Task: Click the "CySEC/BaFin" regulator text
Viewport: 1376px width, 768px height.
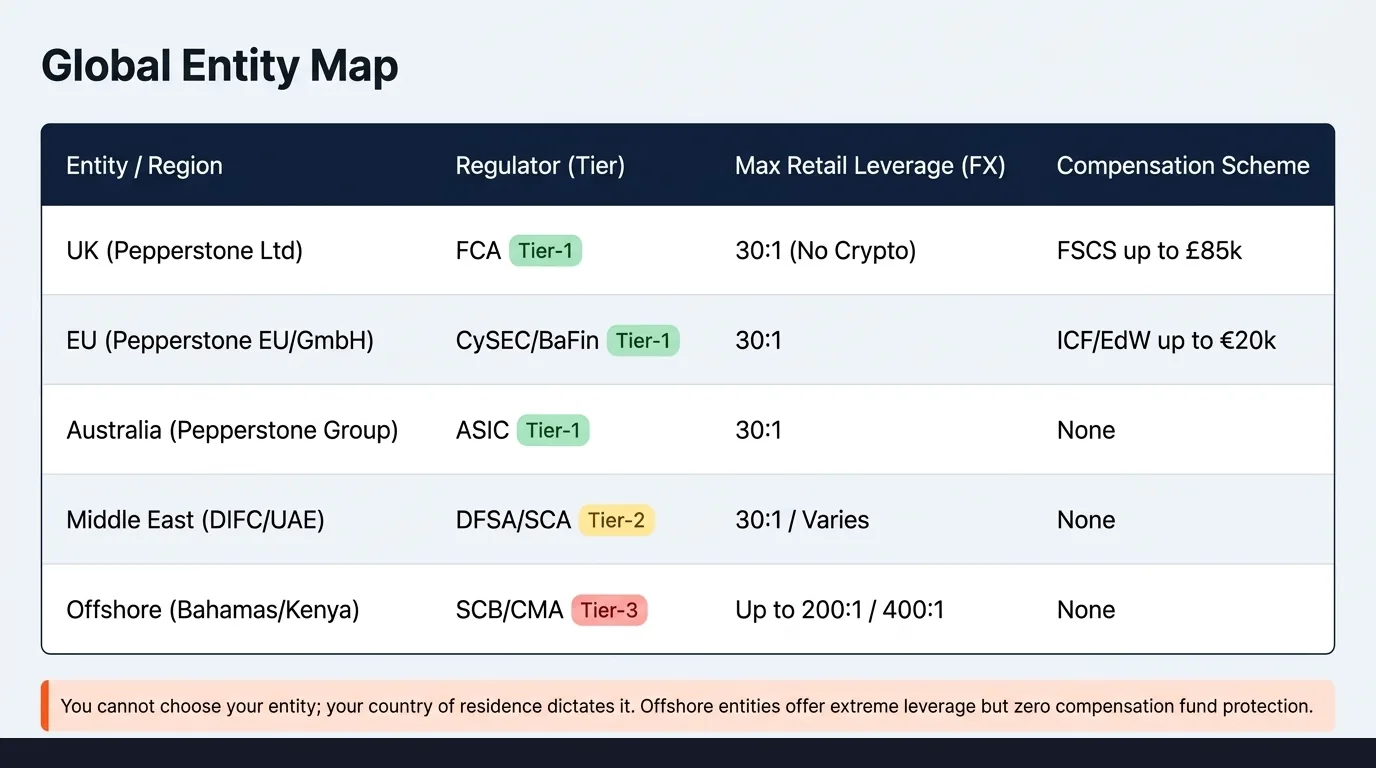Action: pos(527,340)
